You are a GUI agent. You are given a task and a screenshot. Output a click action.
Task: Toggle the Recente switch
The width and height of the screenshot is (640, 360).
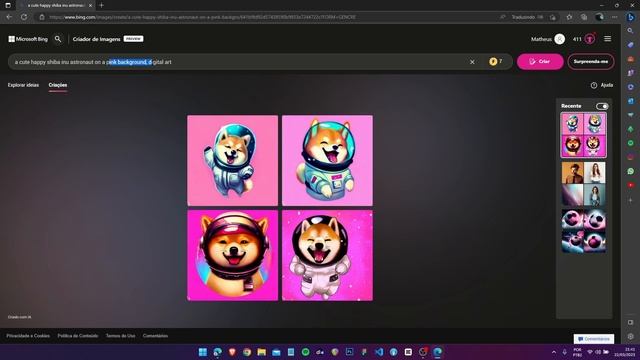tap(602, 106)
